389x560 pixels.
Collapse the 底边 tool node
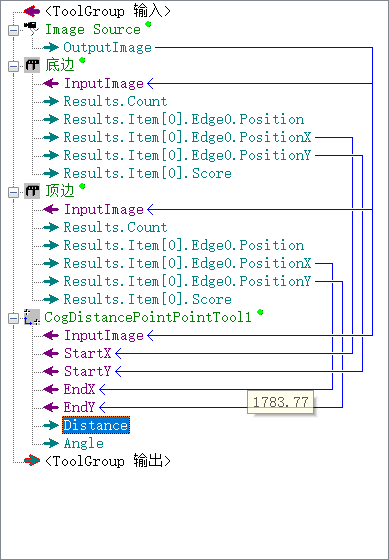(x=13, y=66)
